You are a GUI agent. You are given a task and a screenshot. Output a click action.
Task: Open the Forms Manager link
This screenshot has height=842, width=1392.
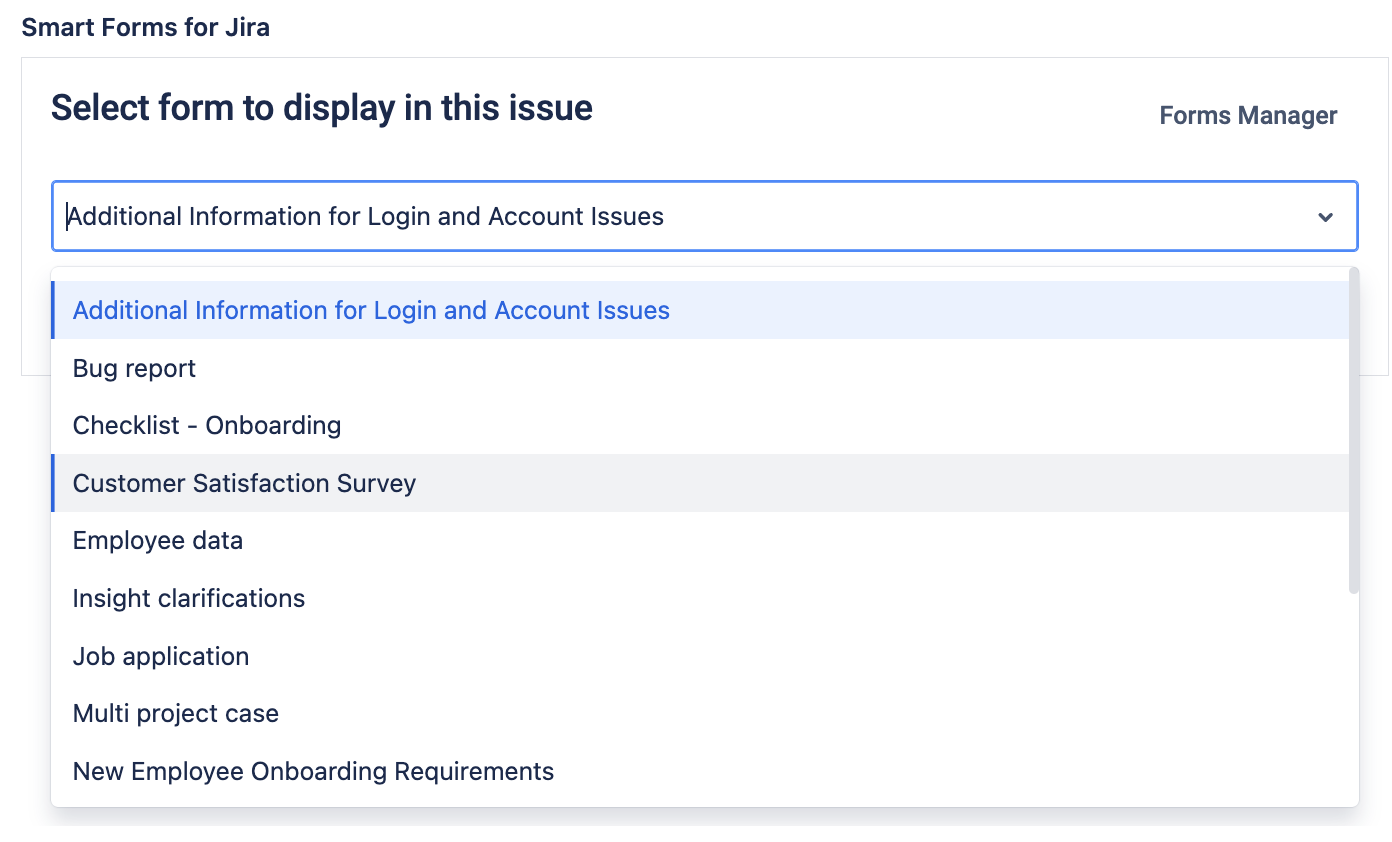click(x=1248, y=116)
